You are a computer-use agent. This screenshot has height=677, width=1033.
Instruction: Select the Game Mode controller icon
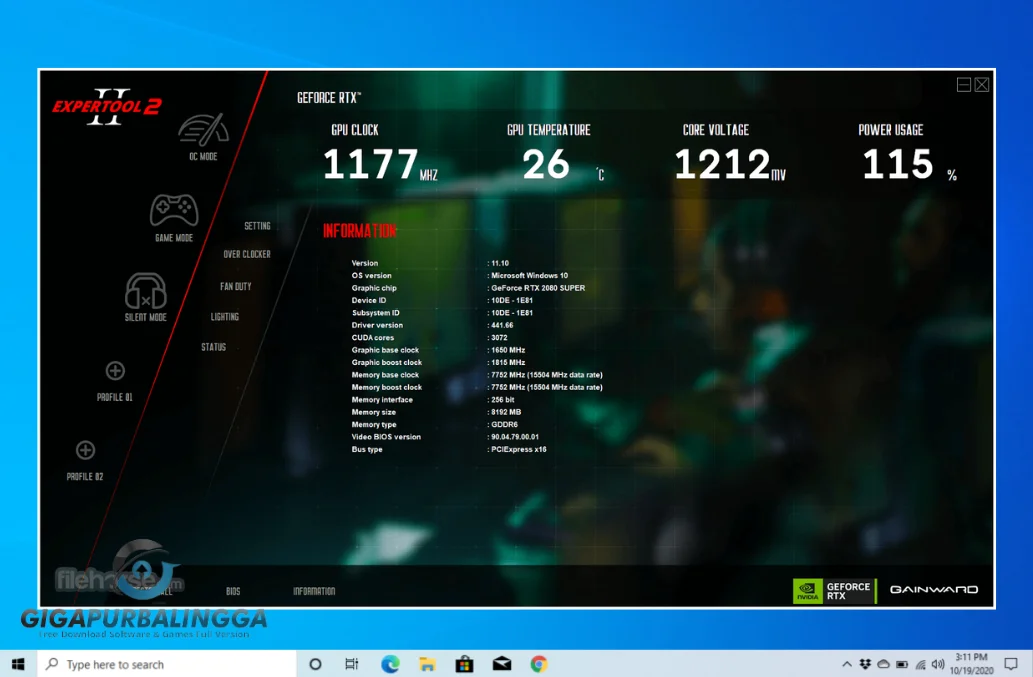point(174,210)
